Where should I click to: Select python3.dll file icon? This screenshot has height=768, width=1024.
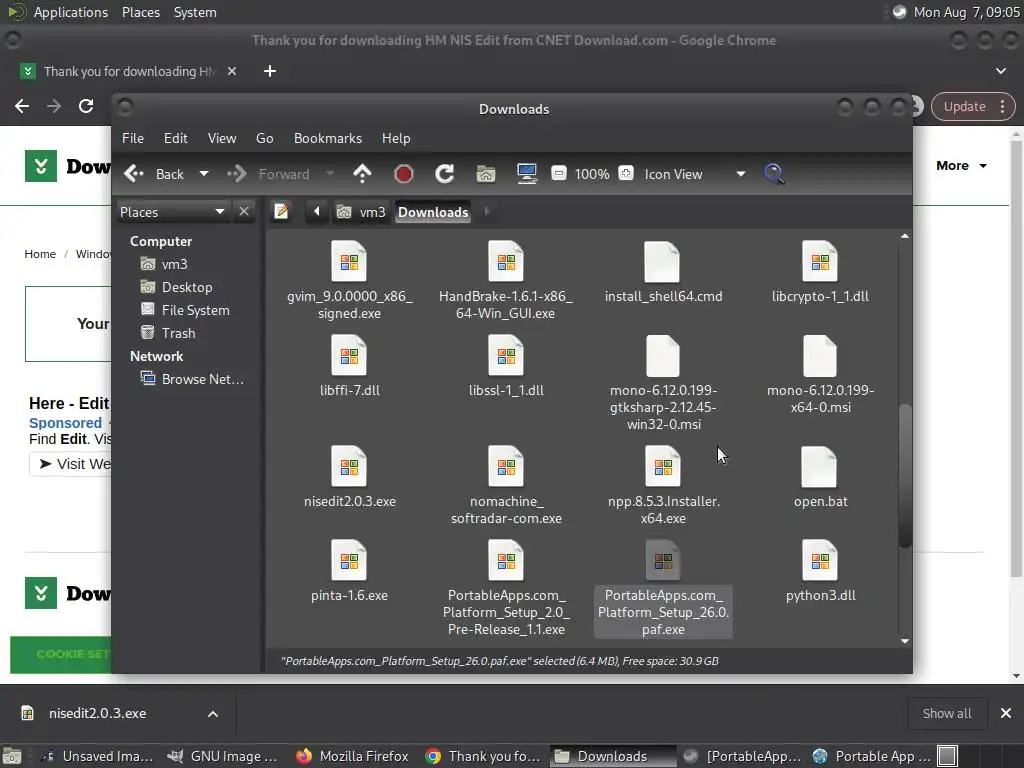coord(820,560)
